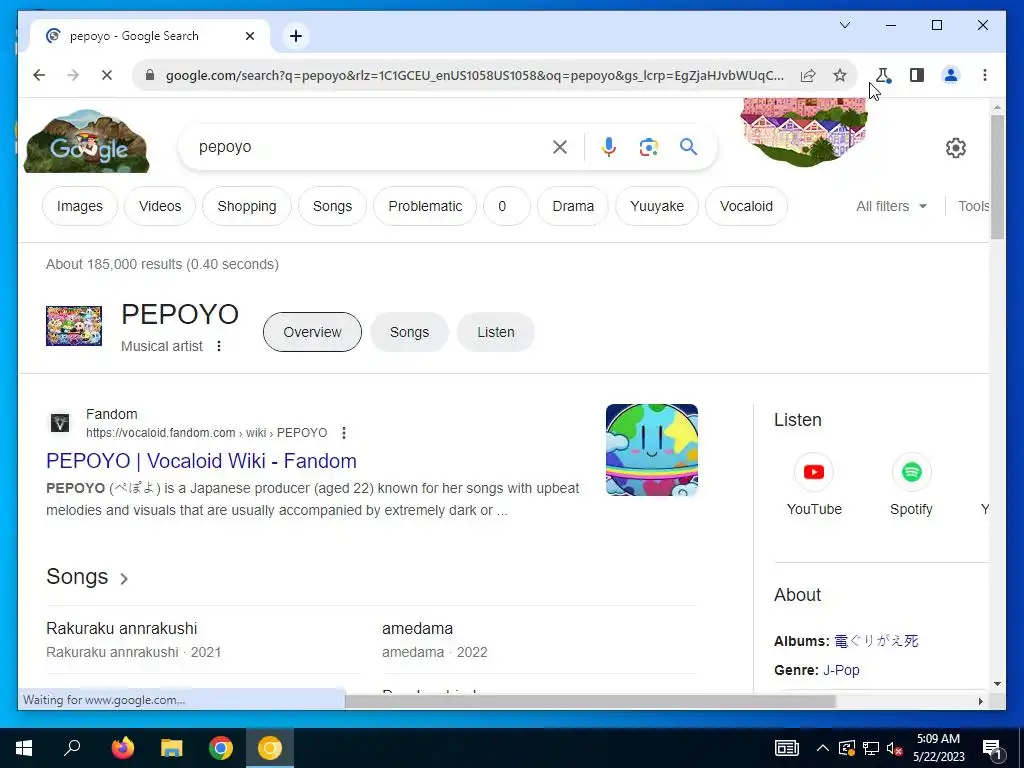Viewport: 1024px width, 768px height.
Task: Close the pepoyo Google Search tab
Action: [x=249, y=36]
